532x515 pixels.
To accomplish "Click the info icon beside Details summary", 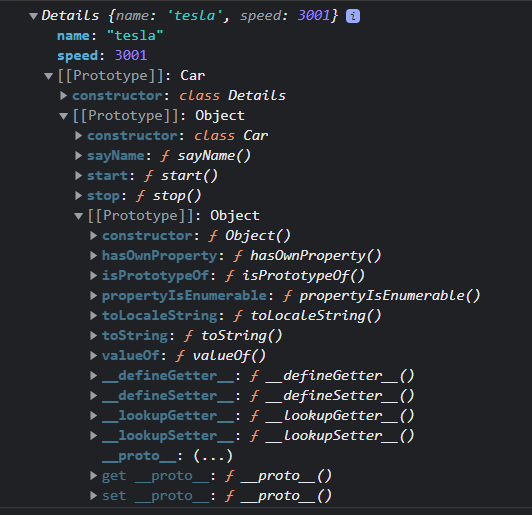I will [x=353, y=16].
